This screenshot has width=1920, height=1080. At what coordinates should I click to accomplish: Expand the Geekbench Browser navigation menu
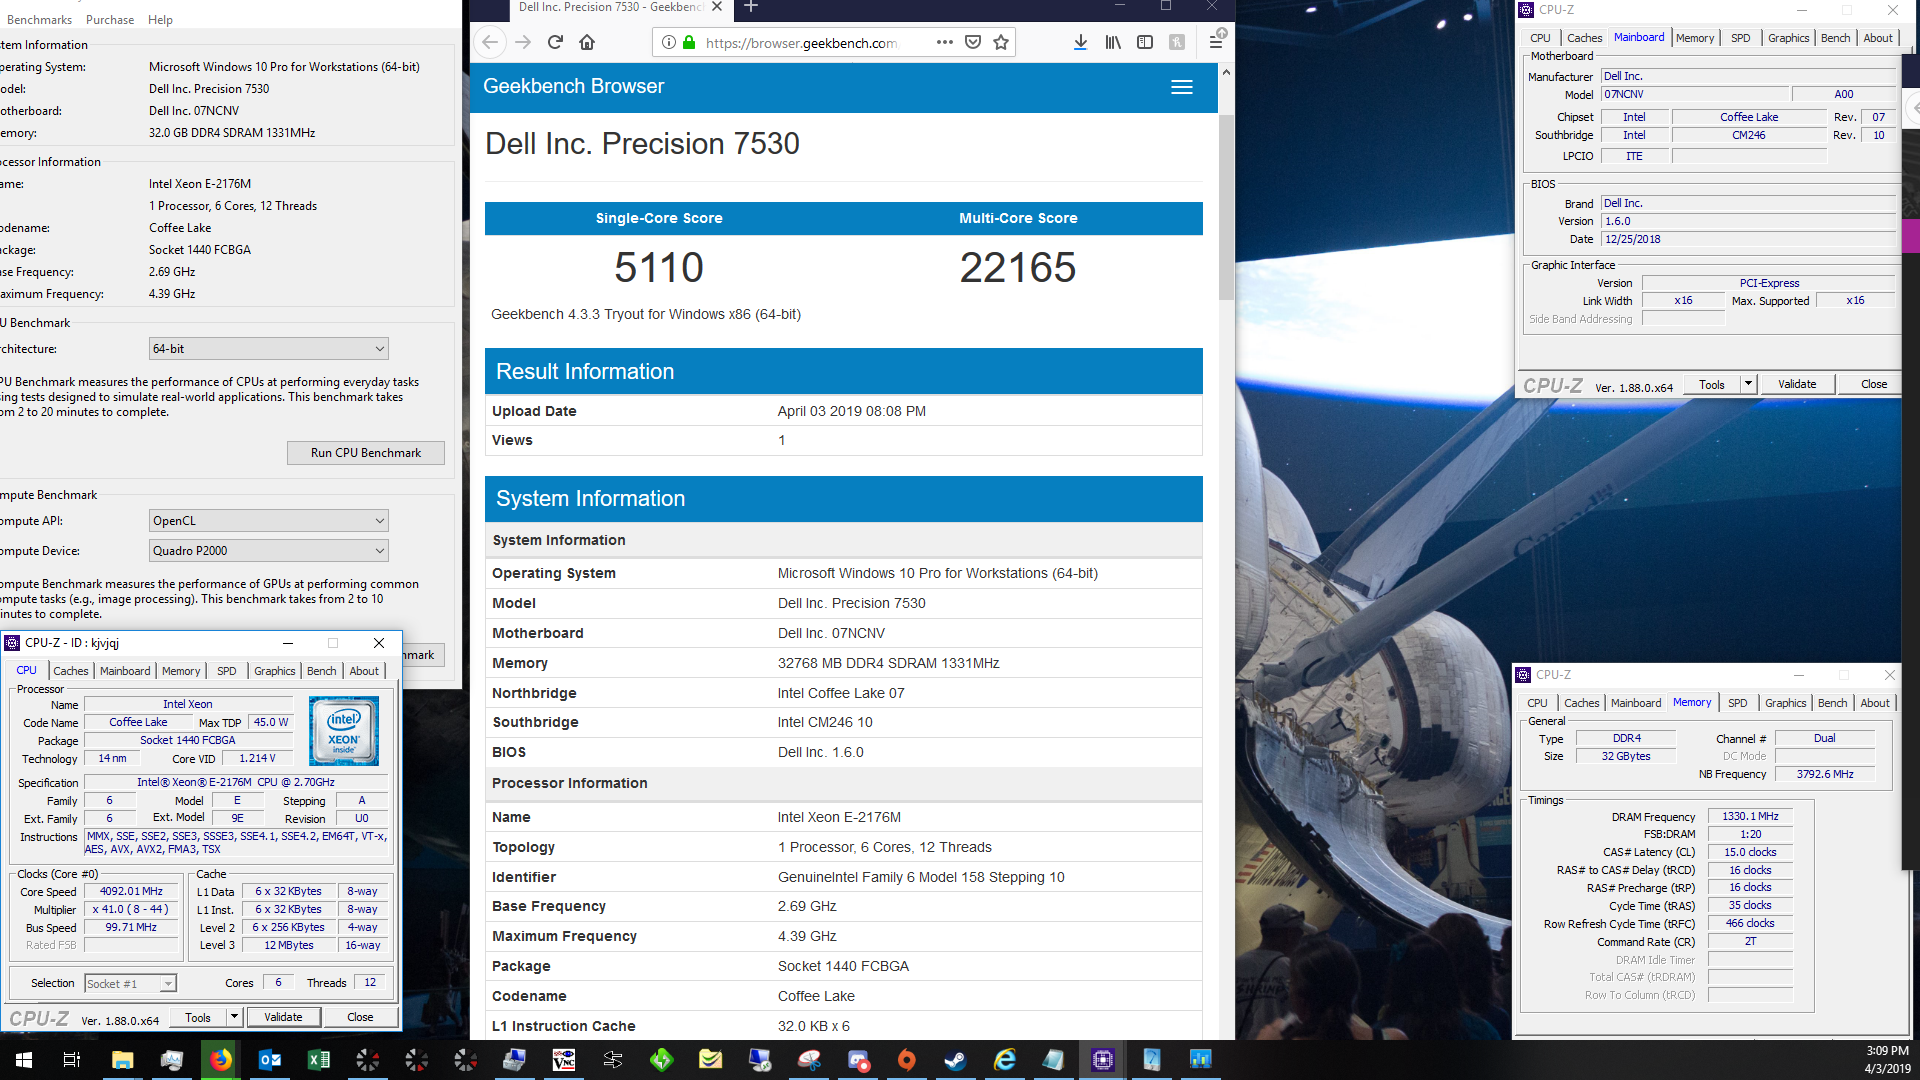1182,87
